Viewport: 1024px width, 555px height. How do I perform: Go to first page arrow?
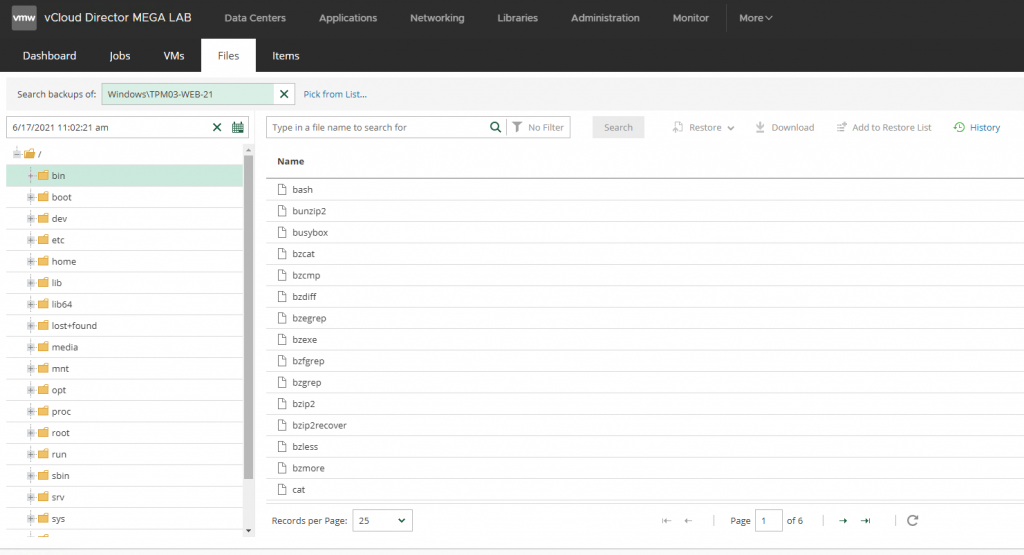coord(666,520)
